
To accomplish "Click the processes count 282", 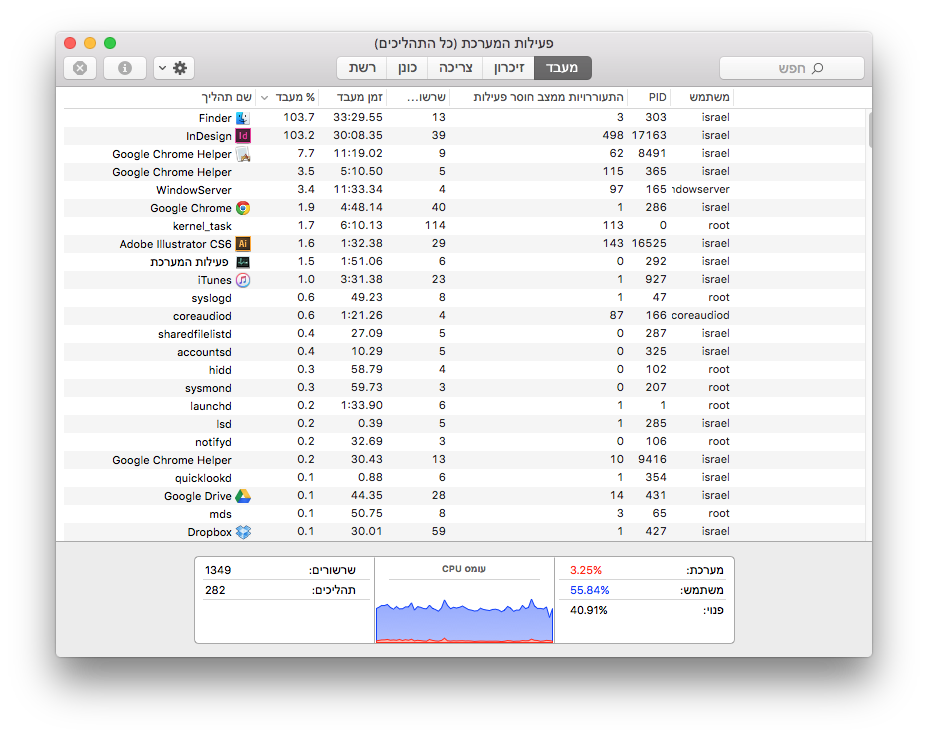I will point(215,590).
